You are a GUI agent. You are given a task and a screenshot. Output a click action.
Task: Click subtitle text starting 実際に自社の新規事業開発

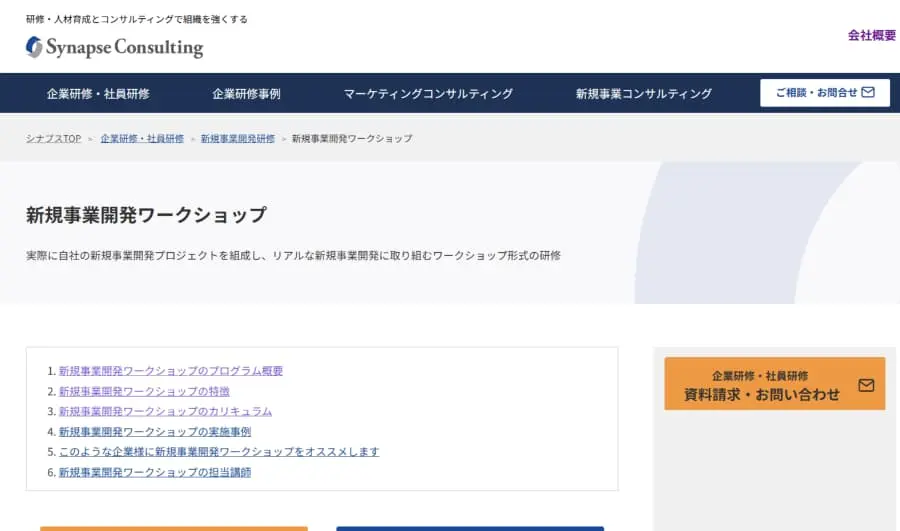click(293, 255)
